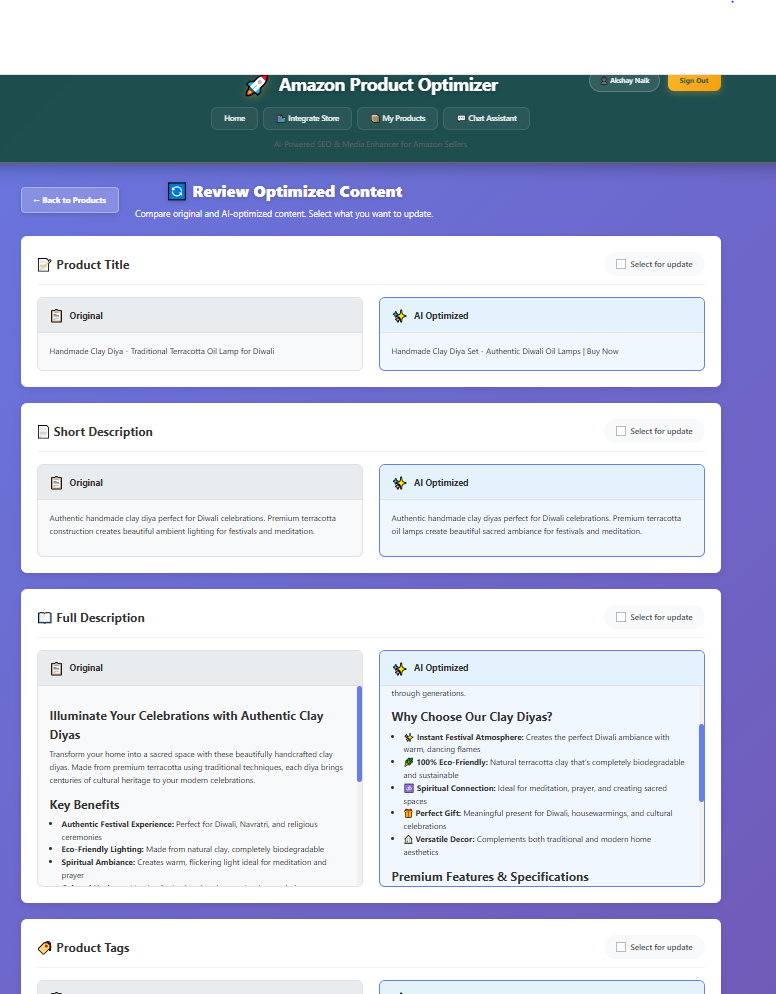Screen dimensions: 776x994
Task: Click the Amazon Product Optimizer title
Action: (388, 85)
